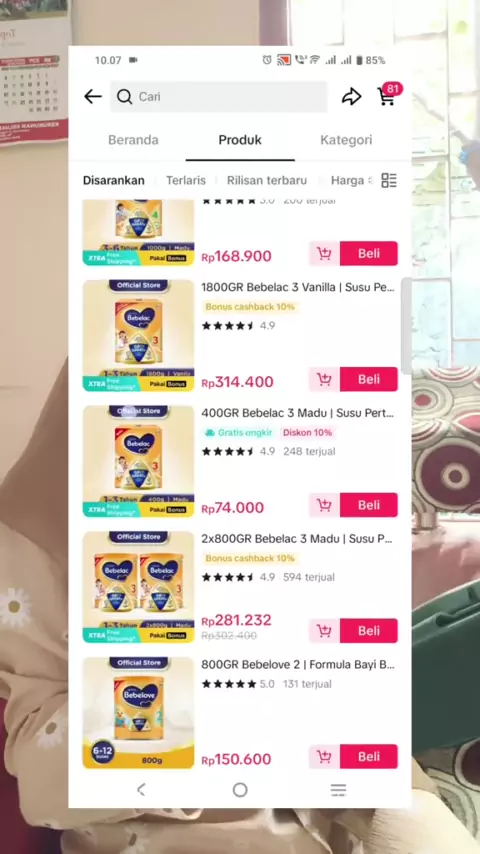Add 2x800GR Bebelac 3 Madu to cart

point(324,631)
